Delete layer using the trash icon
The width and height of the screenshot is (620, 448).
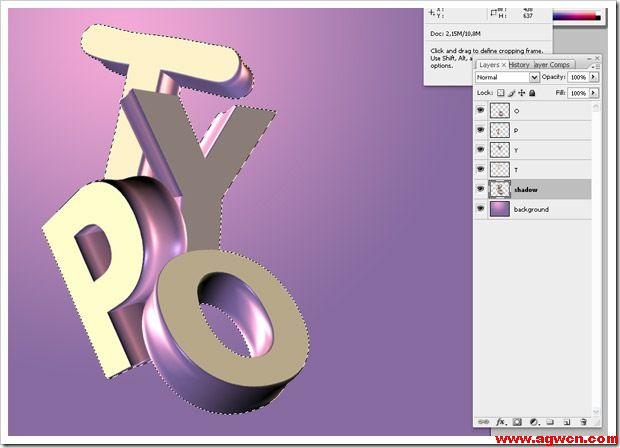click(584, 423)
